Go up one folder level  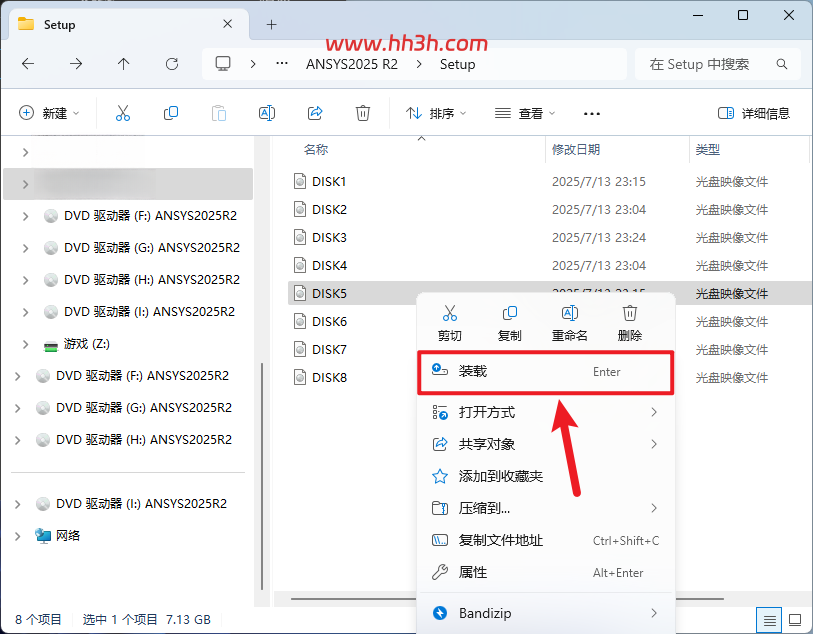(x=123, y=64)
